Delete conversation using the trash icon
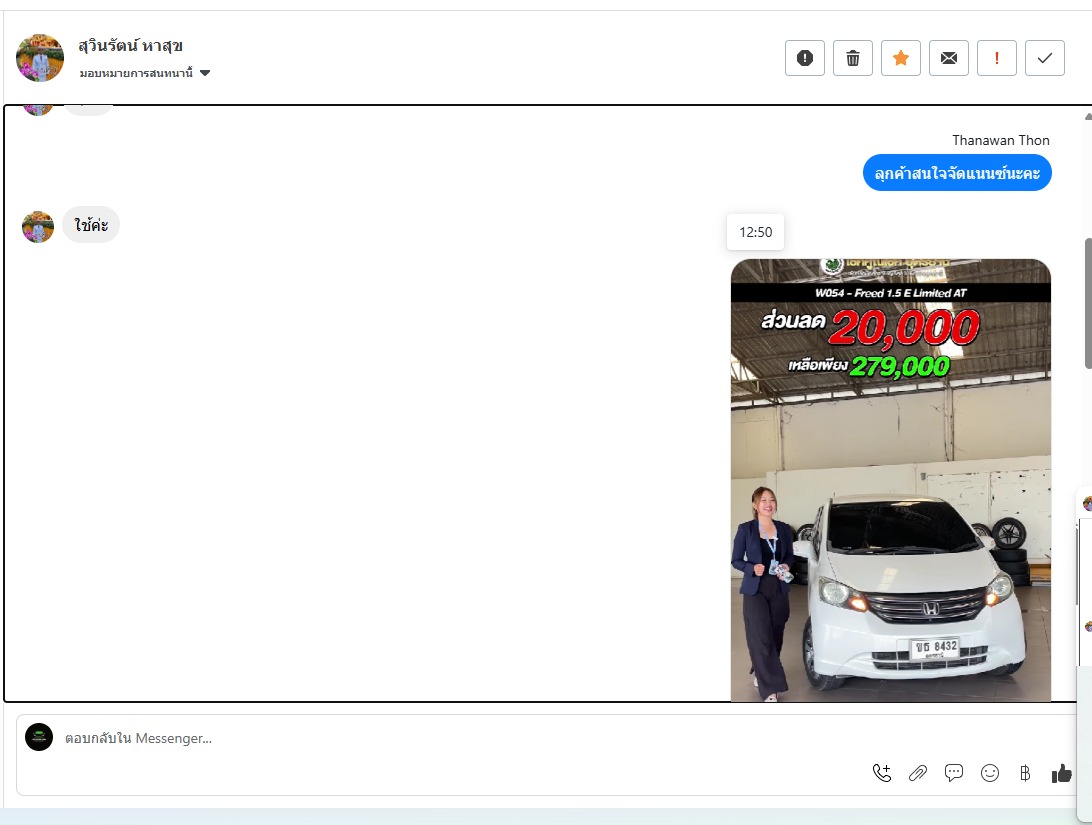The width and height of the screenshot is (1092, 825). (852, 58)
